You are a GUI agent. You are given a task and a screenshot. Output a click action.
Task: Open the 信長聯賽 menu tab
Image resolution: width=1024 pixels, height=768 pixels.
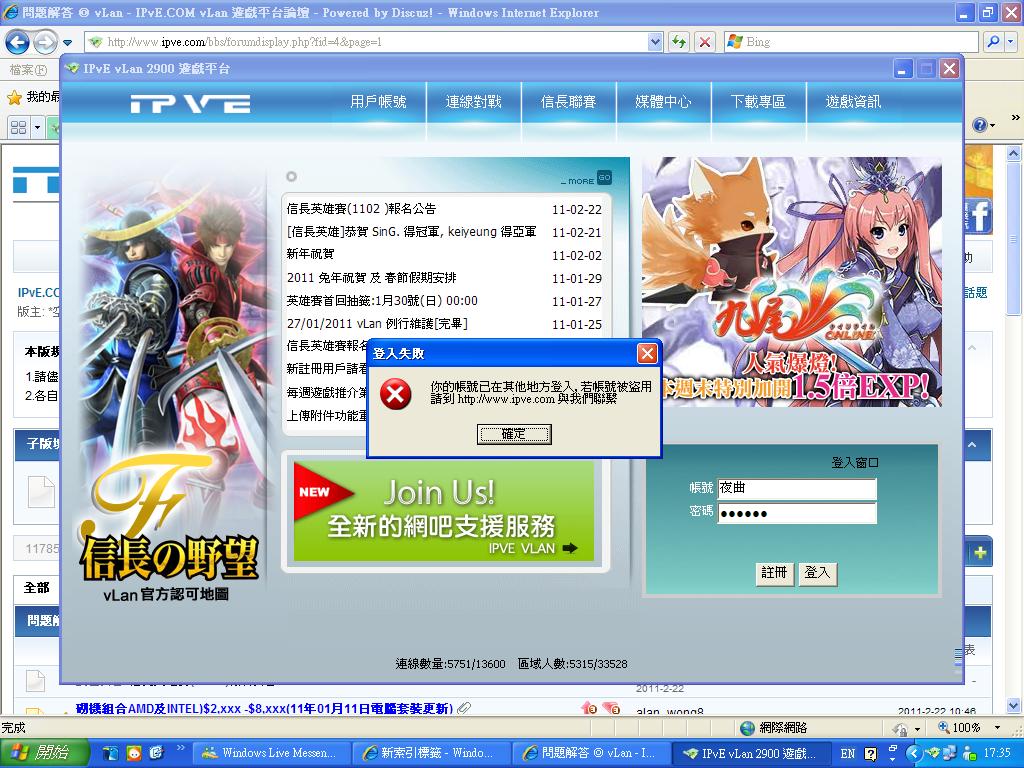[x=568, y=102]
